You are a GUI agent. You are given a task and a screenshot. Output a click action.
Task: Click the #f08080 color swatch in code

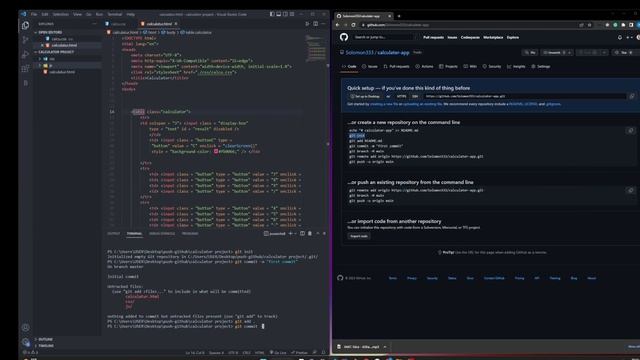(x=216, y=151)
